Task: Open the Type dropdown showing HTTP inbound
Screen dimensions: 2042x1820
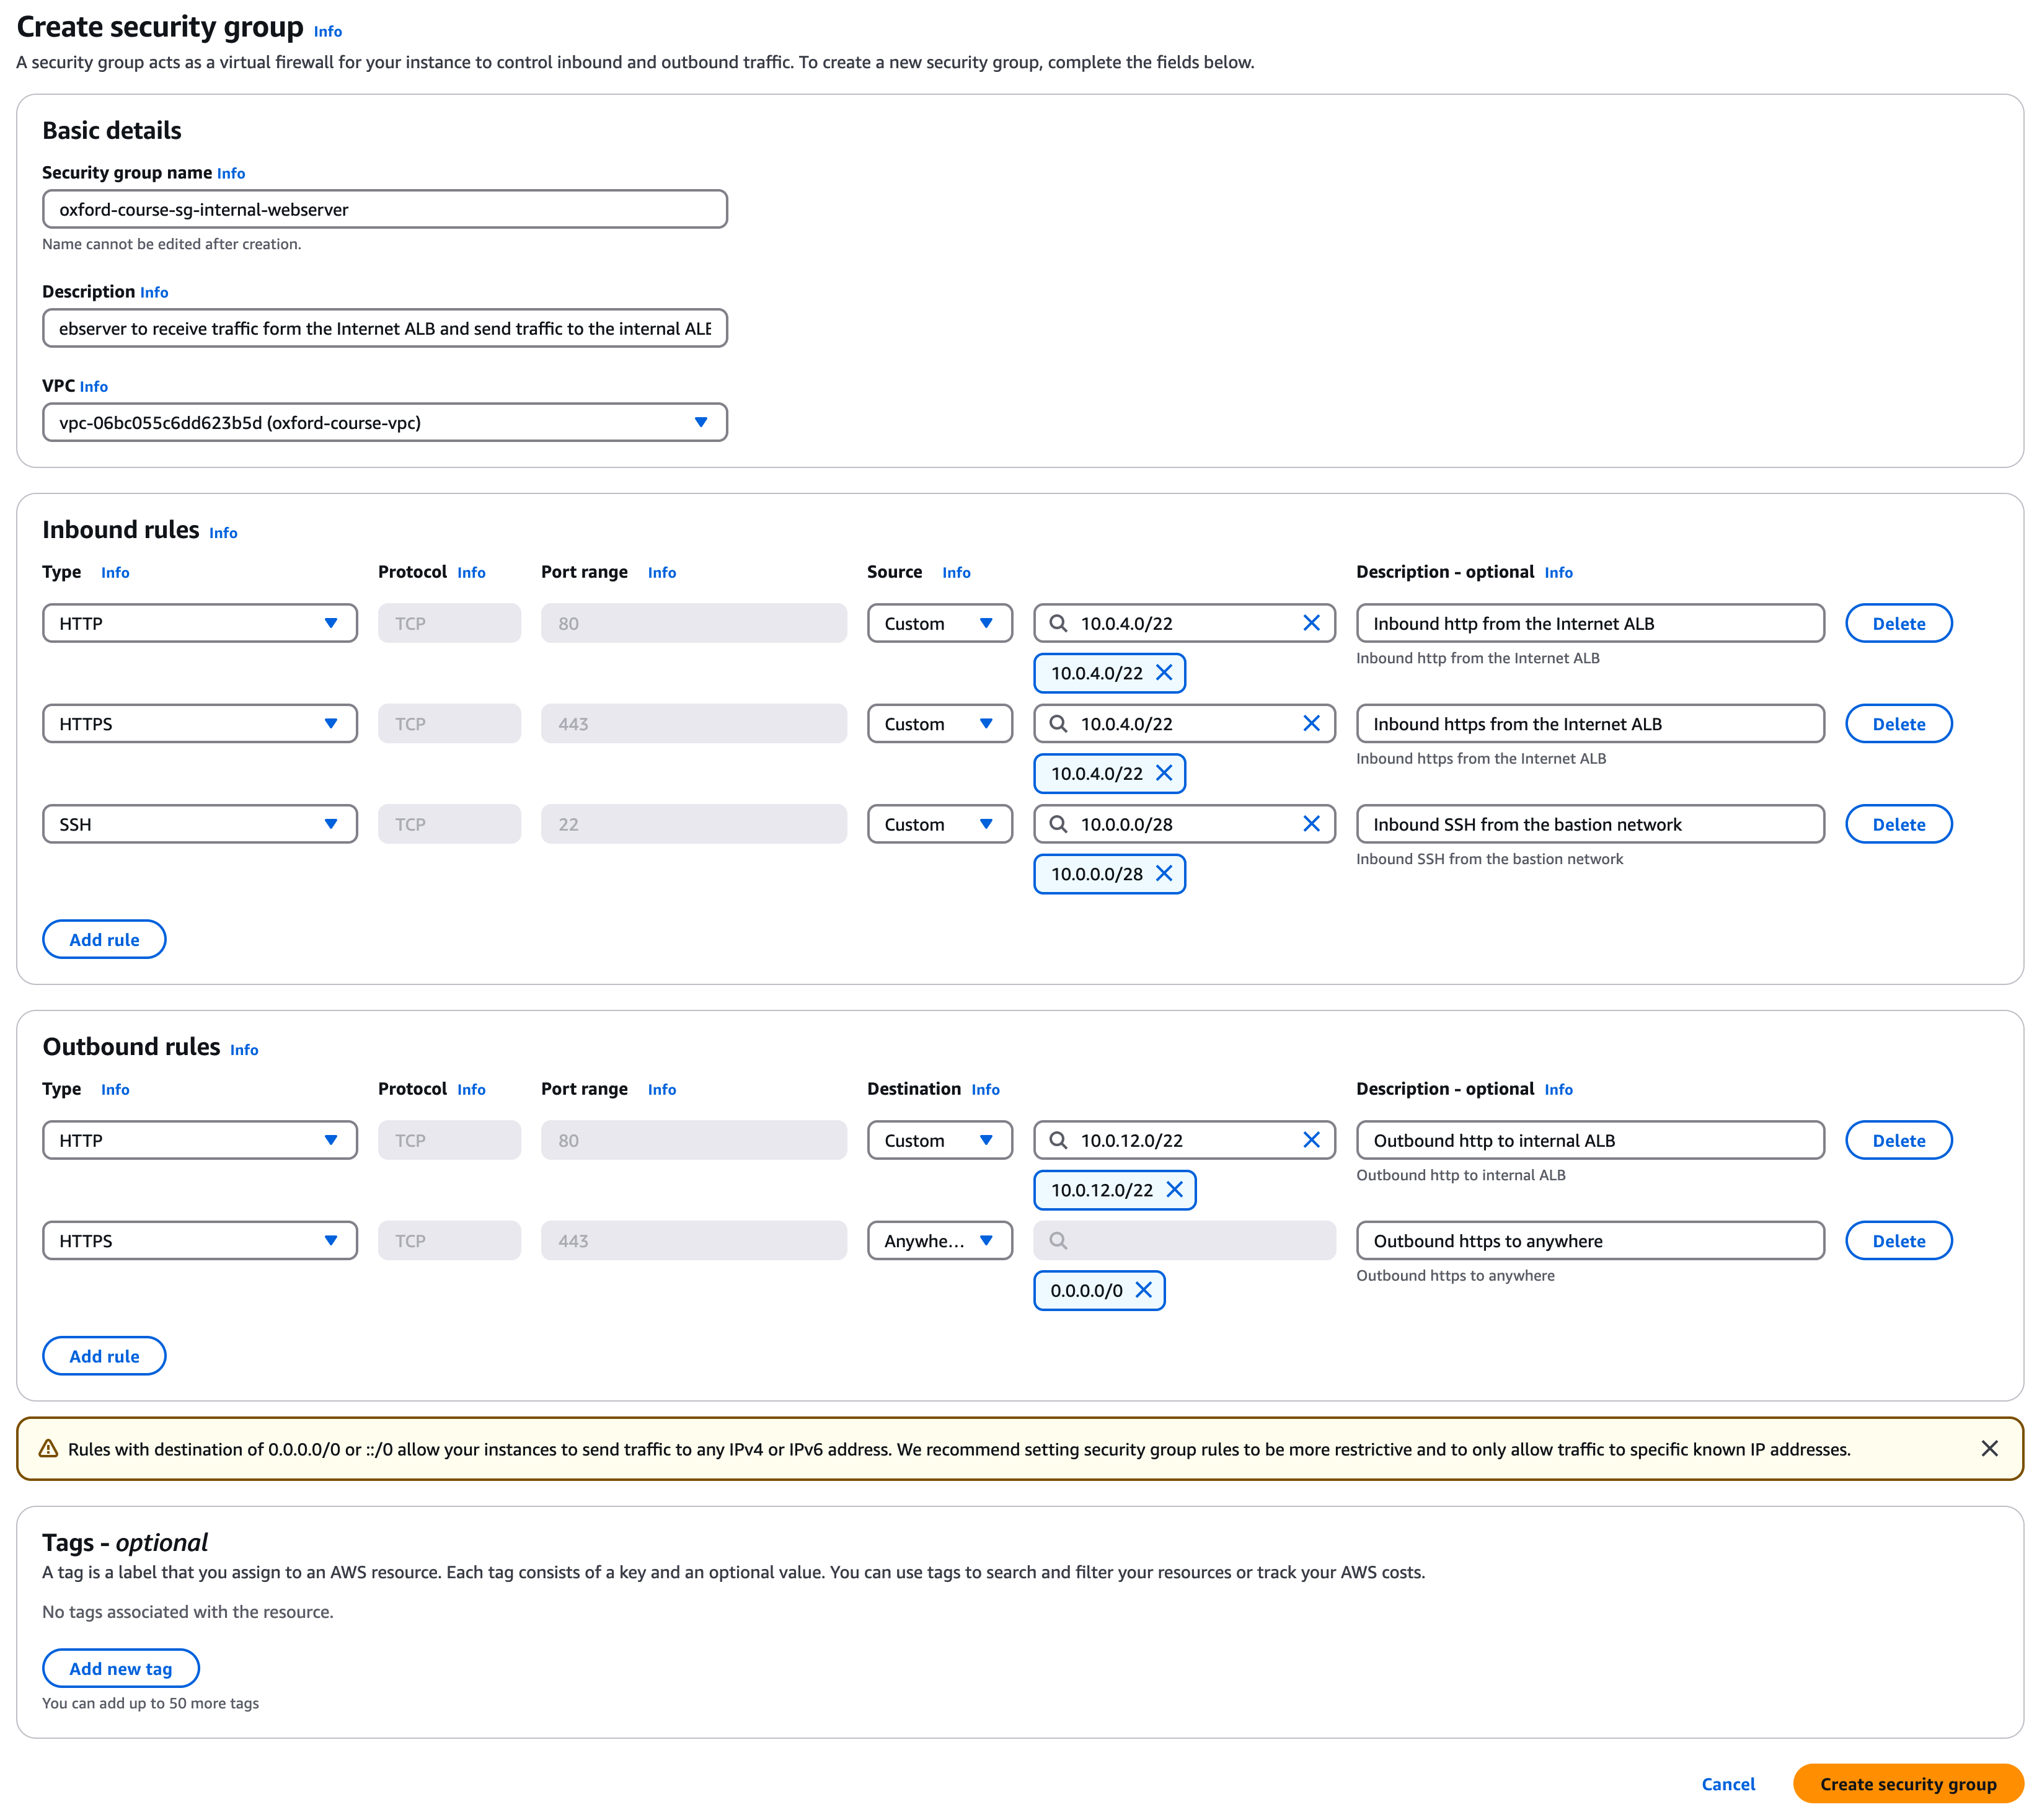Action: point(199,623)
